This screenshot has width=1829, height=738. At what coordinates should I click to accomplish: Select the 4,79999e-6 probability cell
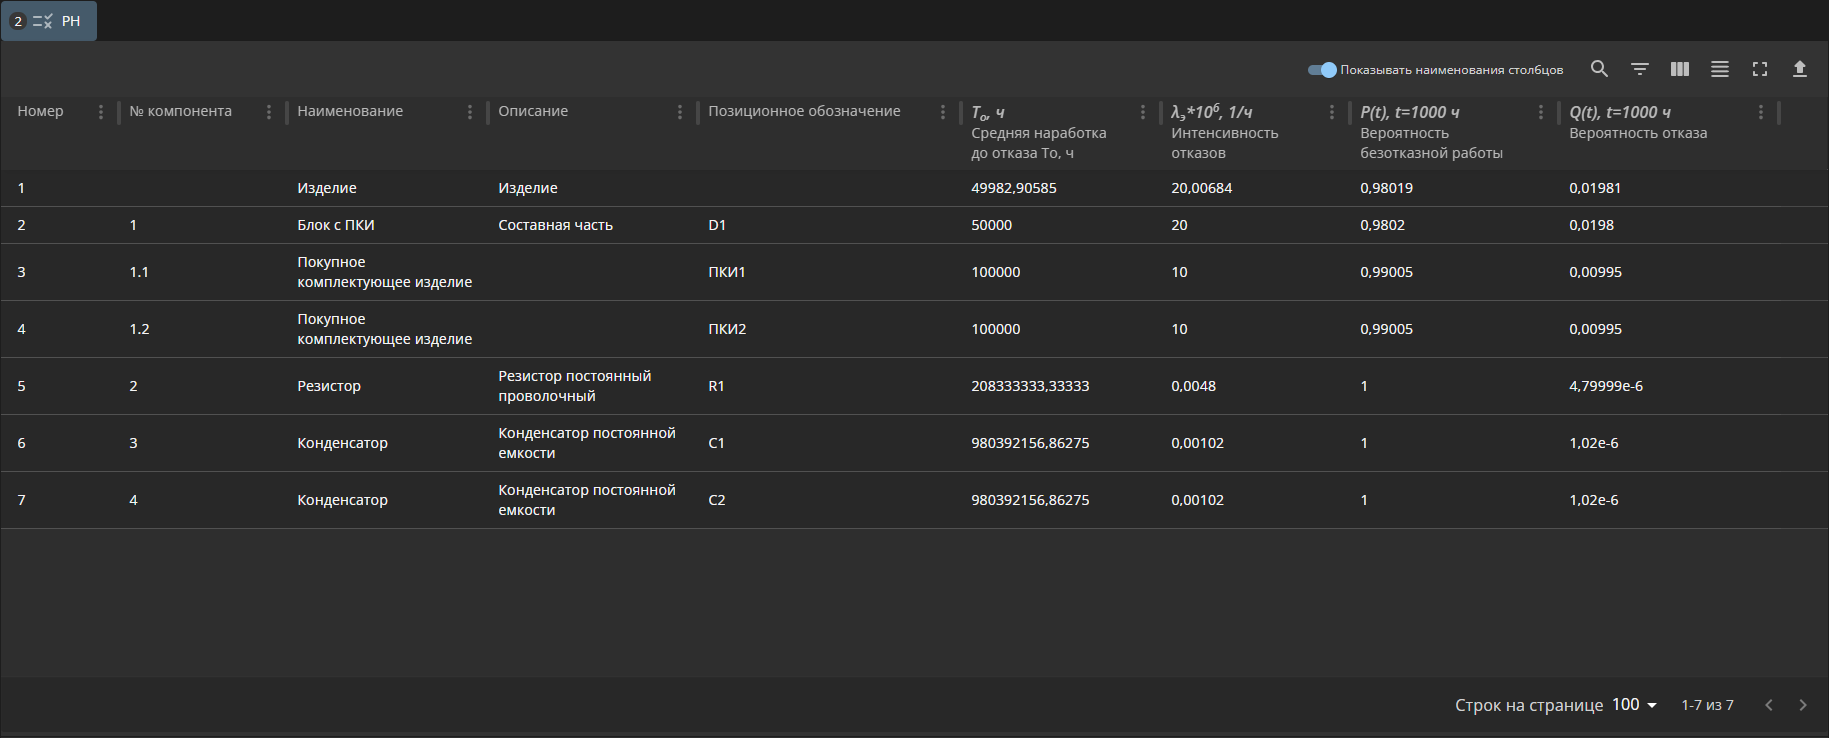point(1606,386)
